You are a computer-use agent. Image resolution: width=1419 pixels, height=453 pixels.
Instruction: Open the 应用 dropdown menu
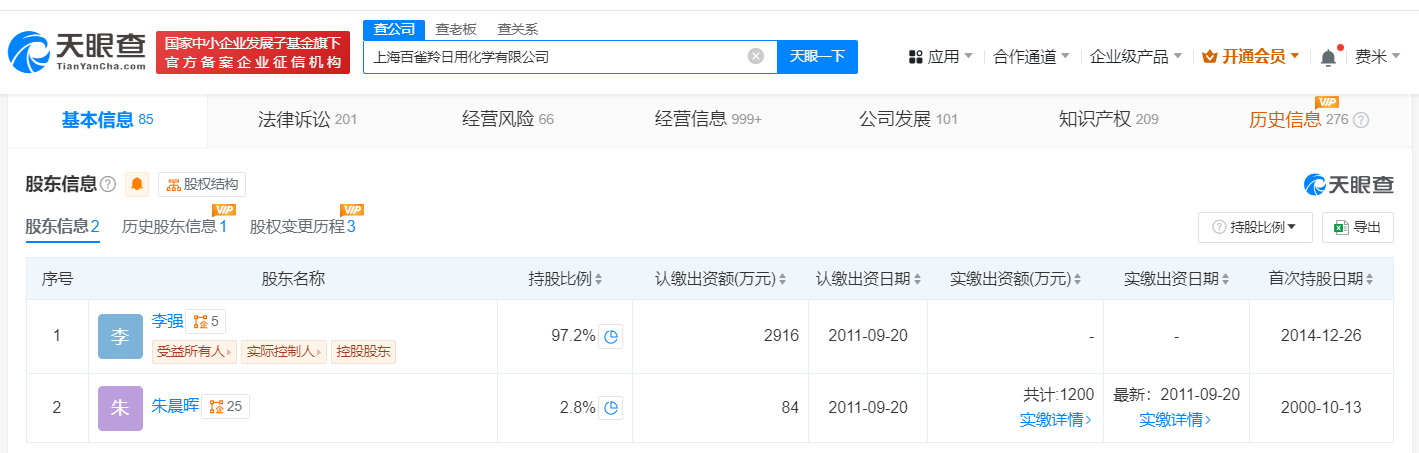940,57
